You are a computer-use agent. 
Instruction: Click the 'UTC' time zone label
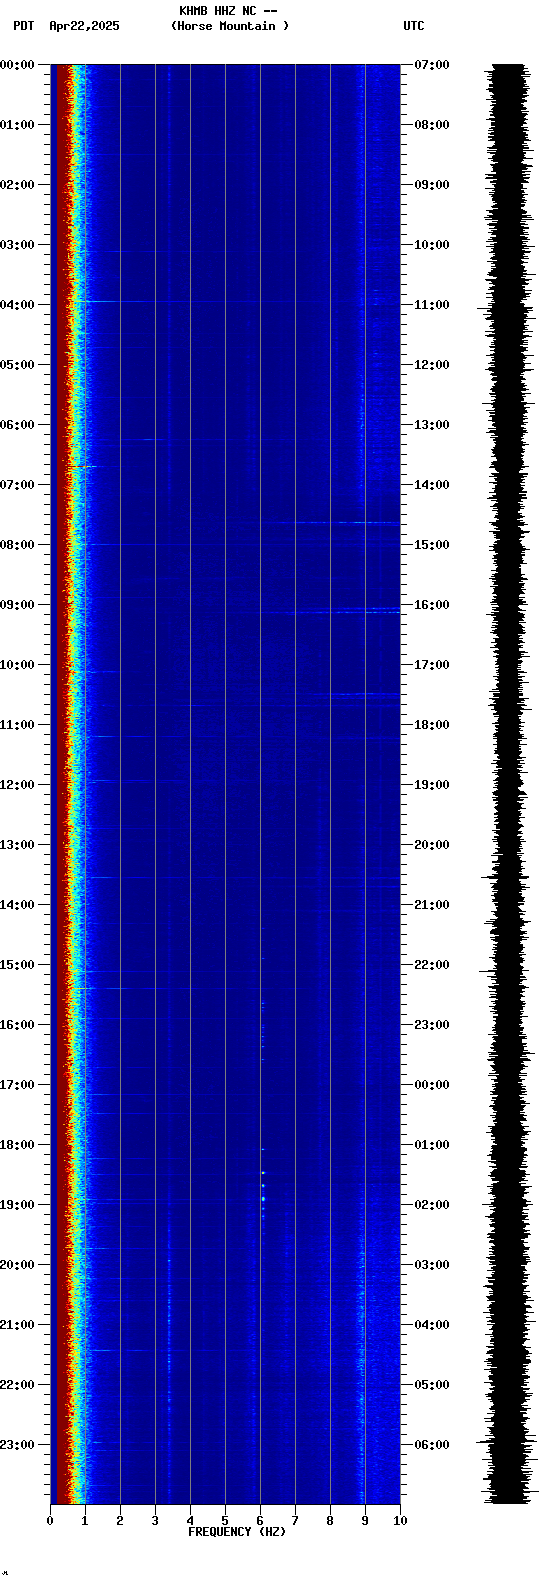click(x=414, y=26)
